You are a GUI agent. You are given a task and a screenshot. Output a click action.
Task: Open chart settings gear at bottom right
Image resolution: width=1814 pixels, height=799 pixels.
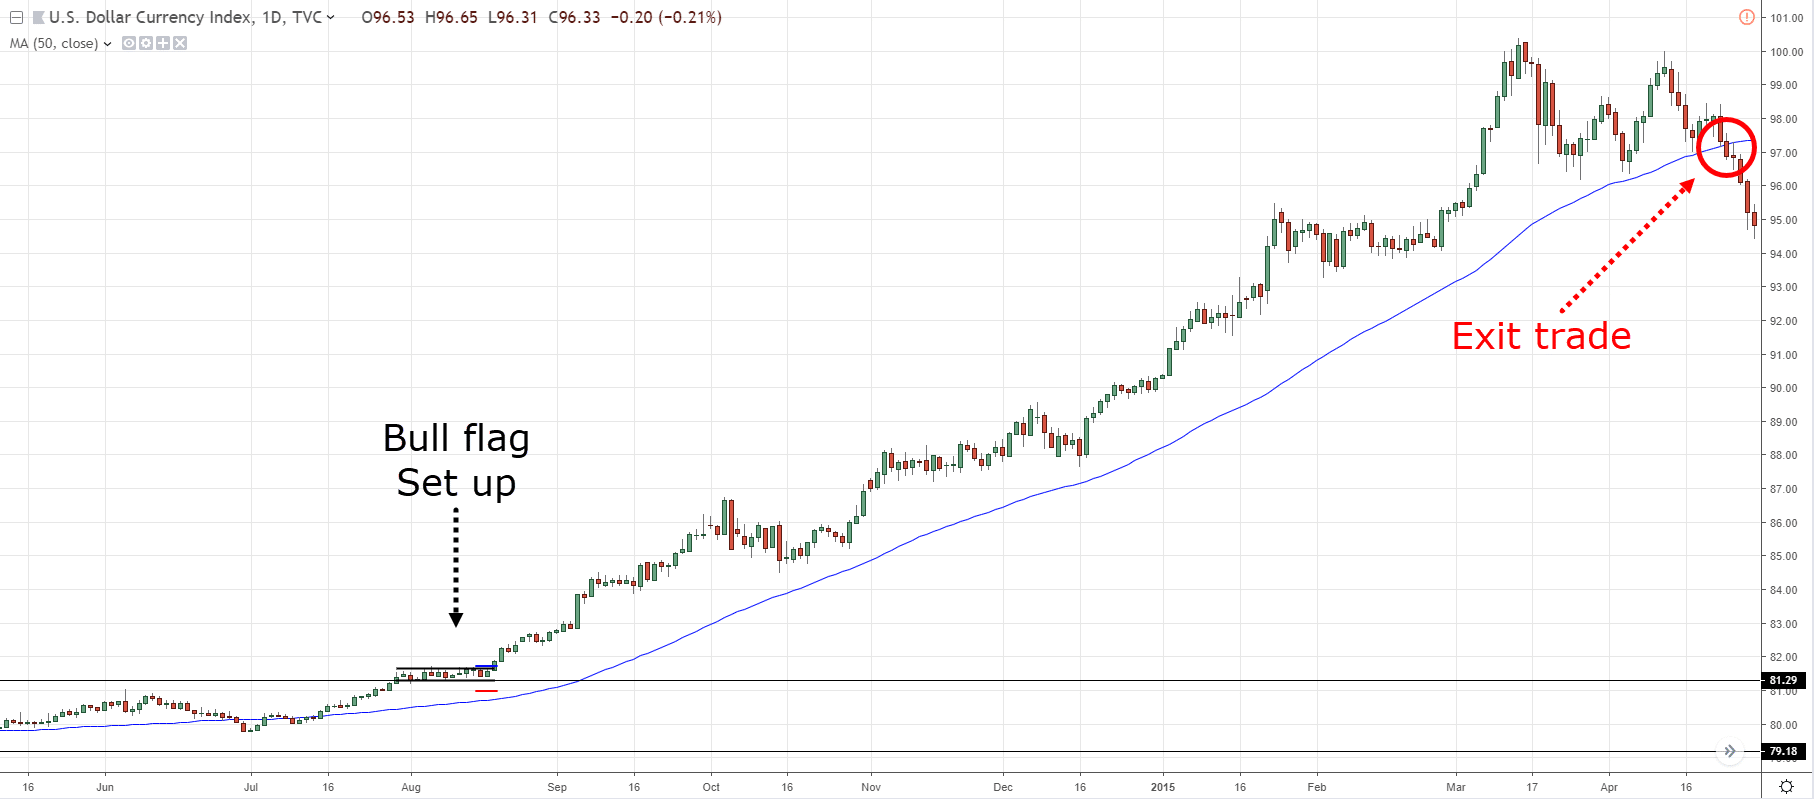point(1786,787)
